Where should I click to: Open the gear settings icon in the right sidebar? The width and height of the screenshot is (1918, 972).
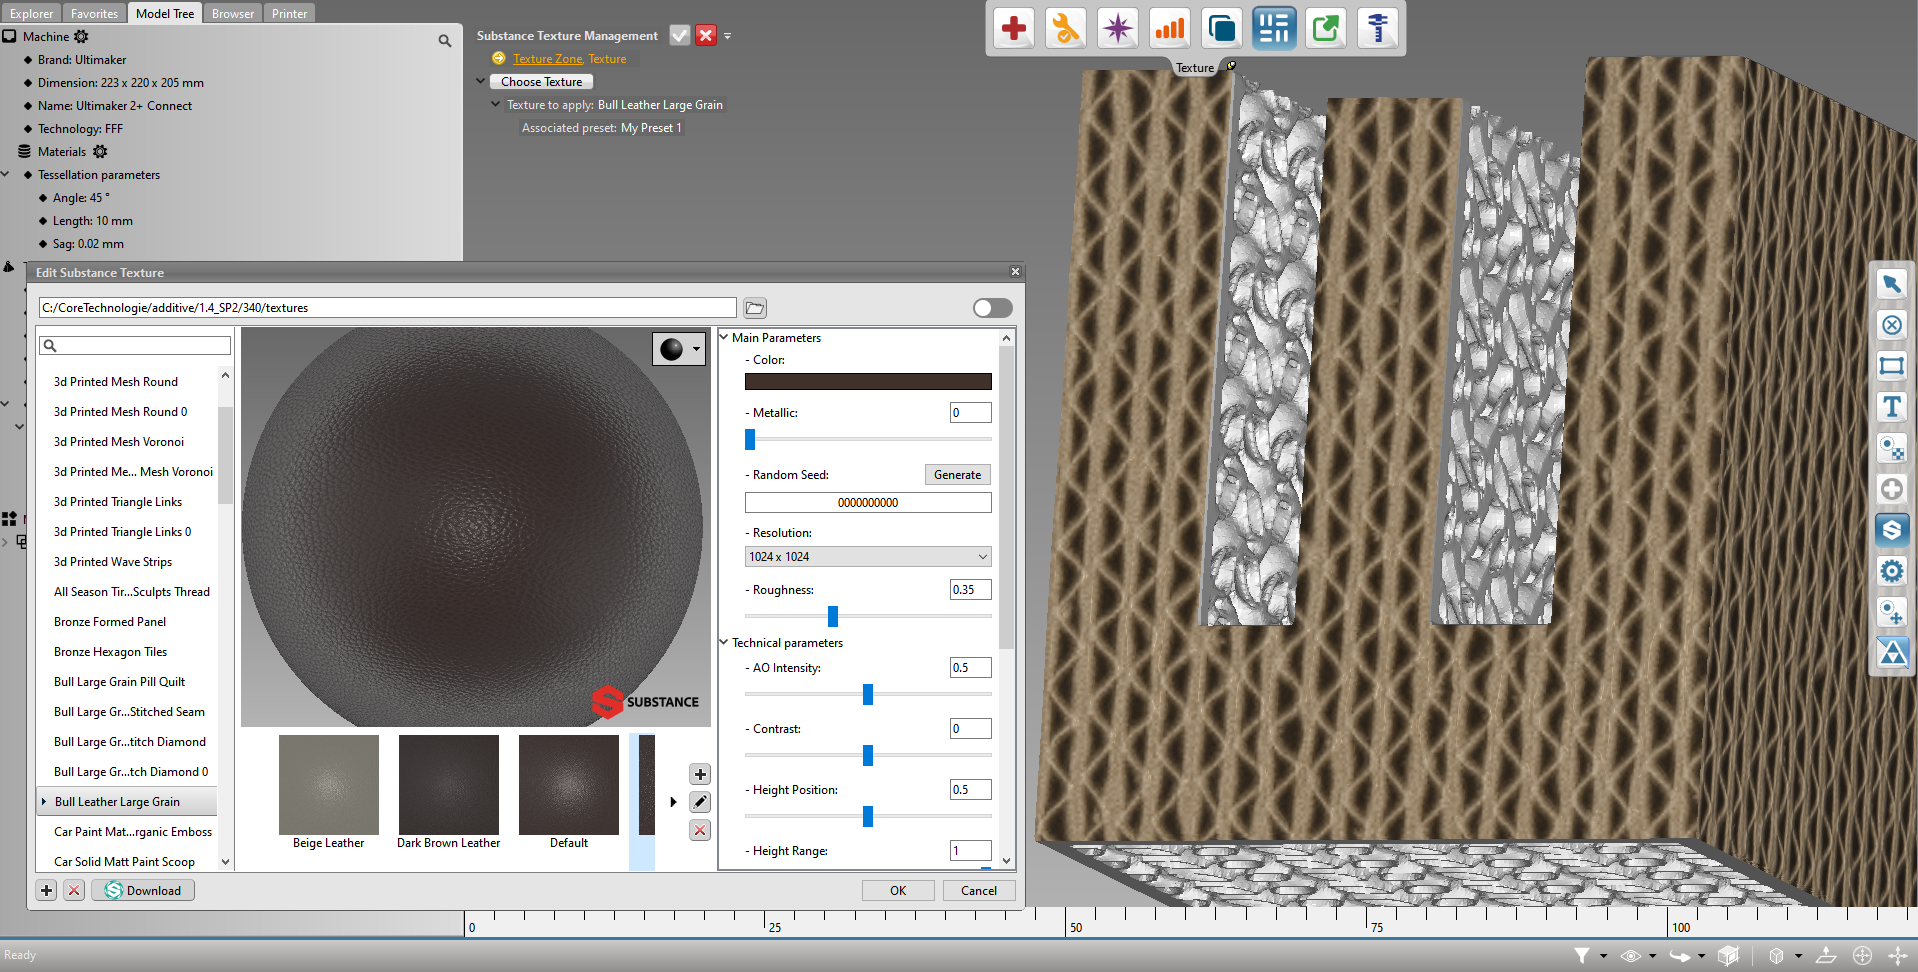pos(1891,571)
